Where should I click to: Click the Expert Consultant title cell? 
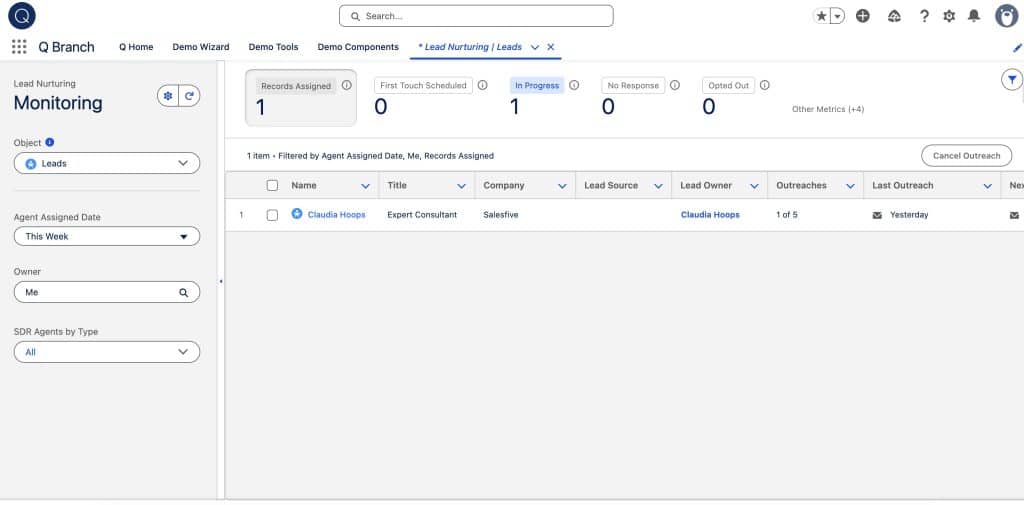[422, 215]
